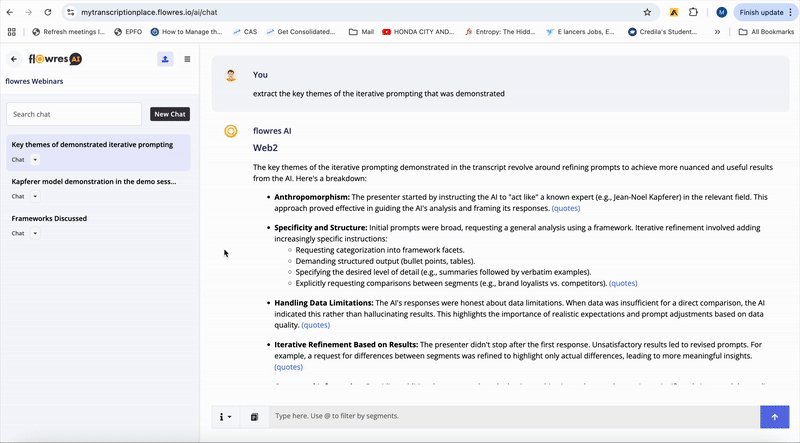Open the profile avatar M
Screen dimensions: 800x443
(721, 12)
